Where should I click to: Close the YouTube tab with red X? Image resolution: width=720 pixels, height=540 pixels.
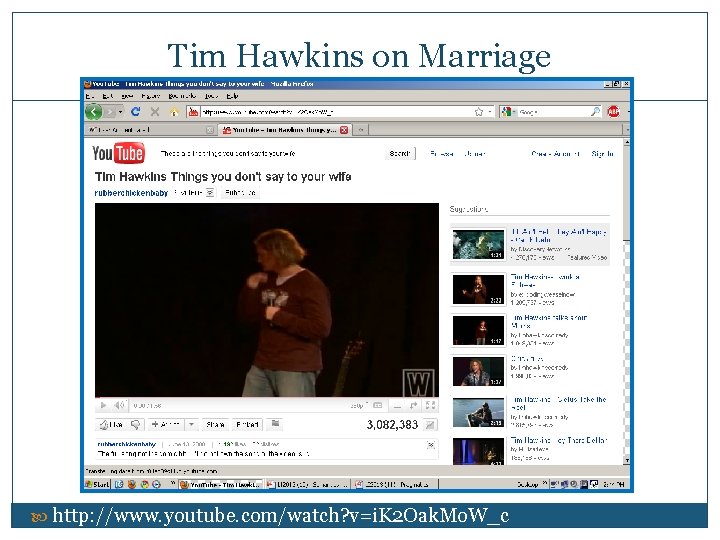[x=344, y=130]
